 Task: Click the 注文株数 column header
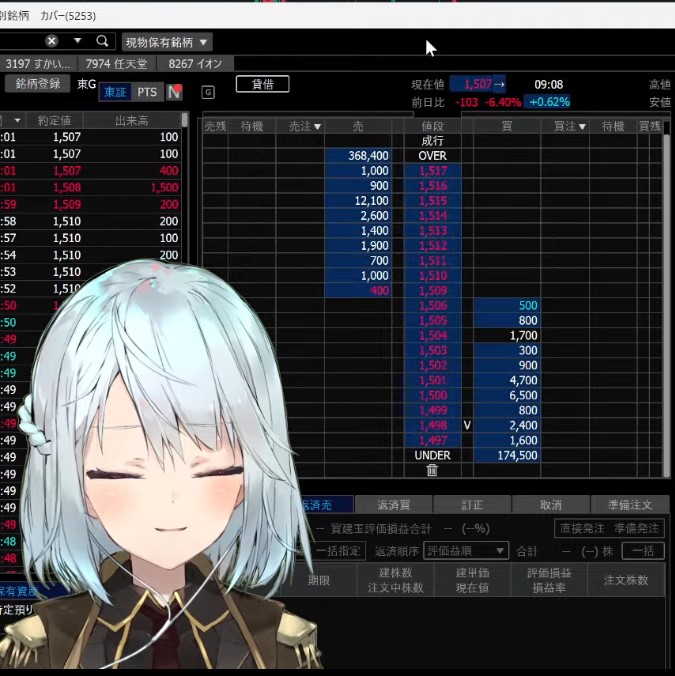point(625,580)
